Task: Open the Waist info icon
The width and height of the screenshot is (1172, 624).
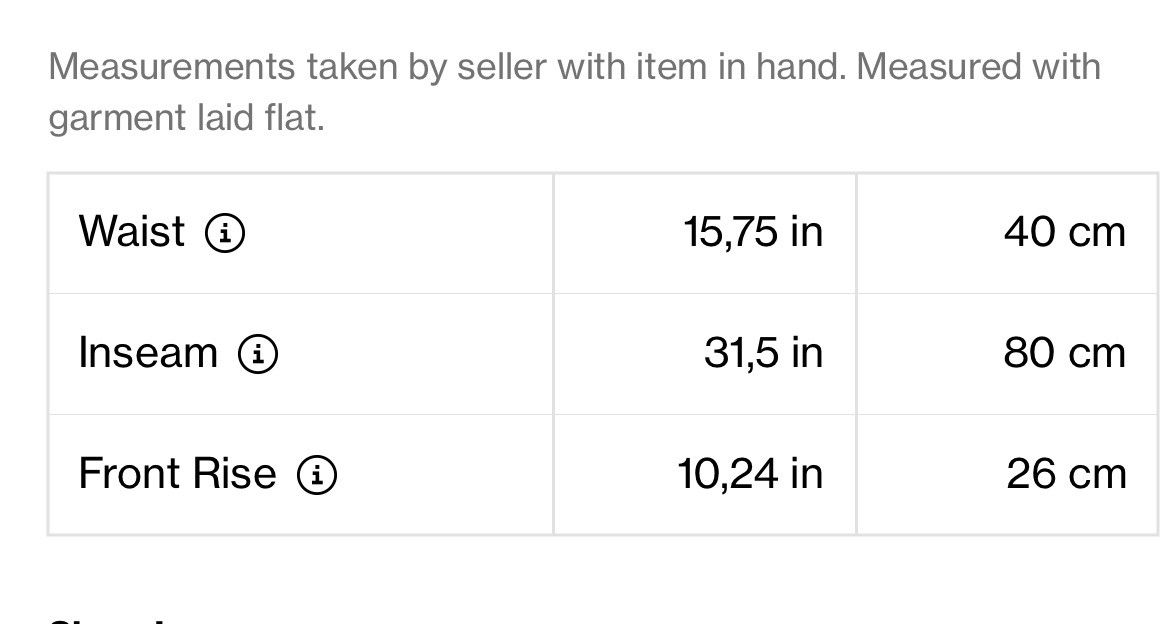Action: 225,232
